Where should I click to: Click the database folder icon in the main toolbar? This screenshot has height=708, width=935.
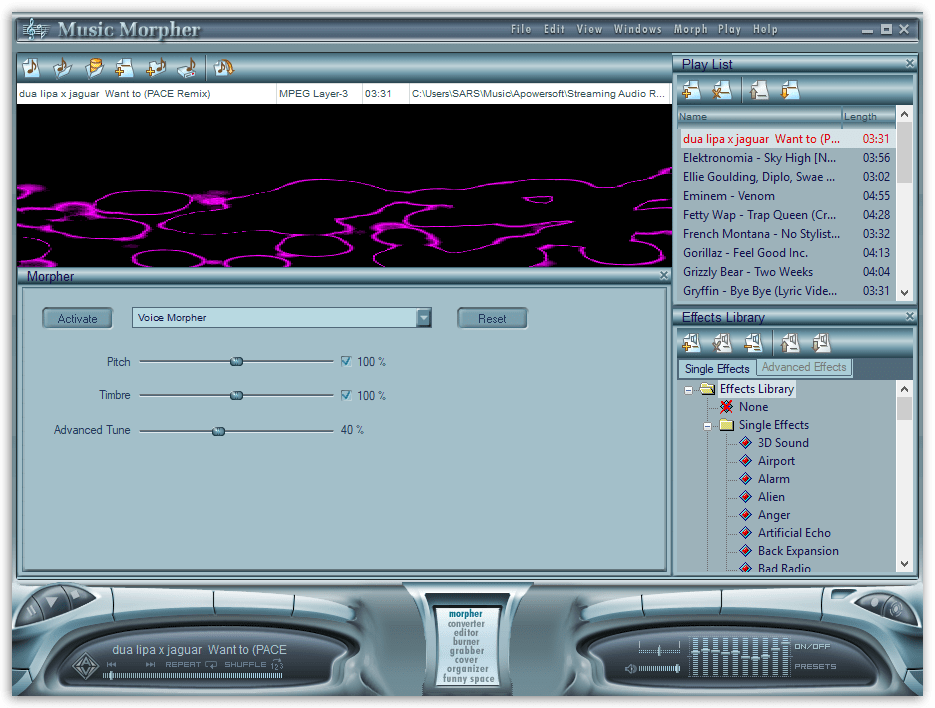point(94,68)
